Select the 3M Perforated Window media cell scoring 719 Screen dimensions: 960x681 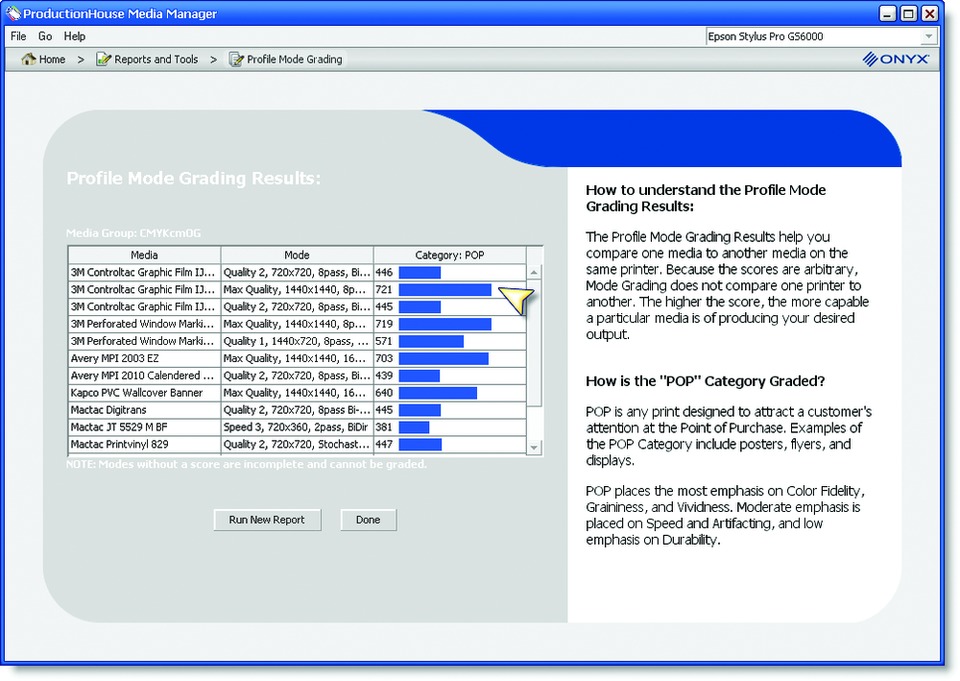coord(144,323)
